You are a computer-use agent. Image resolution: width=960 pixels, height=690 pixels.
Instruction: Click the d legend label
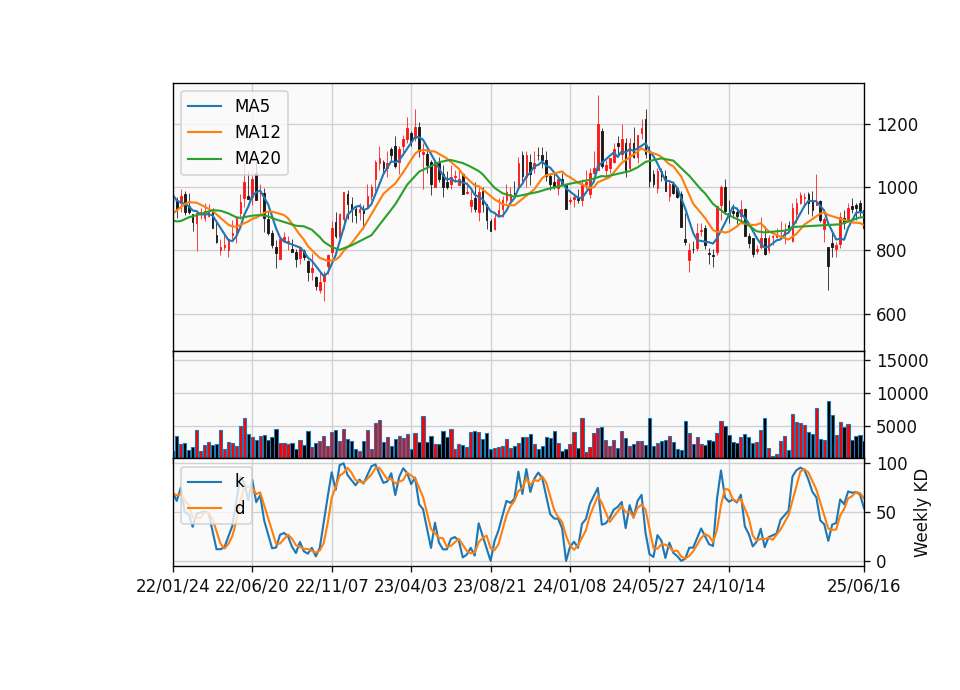(239, 508)
